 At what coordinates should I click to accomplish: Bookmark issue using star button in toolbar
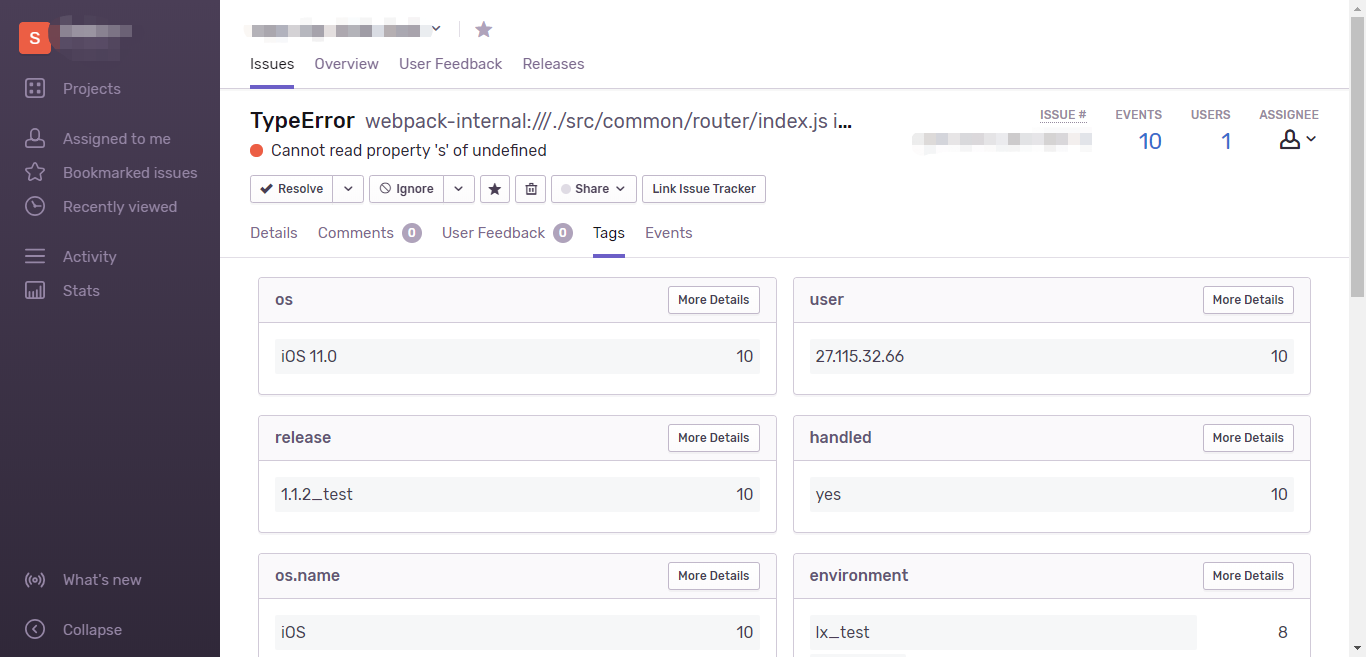[494, 189]
